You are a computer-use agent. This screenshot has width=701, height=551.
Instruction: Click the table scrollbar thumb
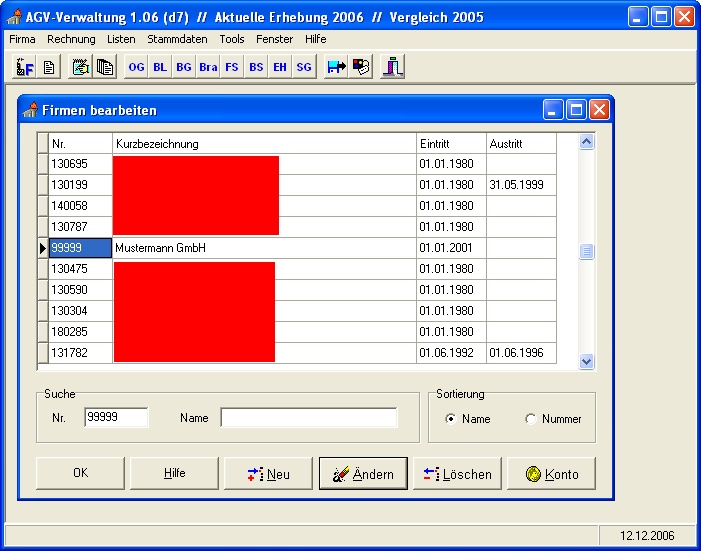point(587,251)
